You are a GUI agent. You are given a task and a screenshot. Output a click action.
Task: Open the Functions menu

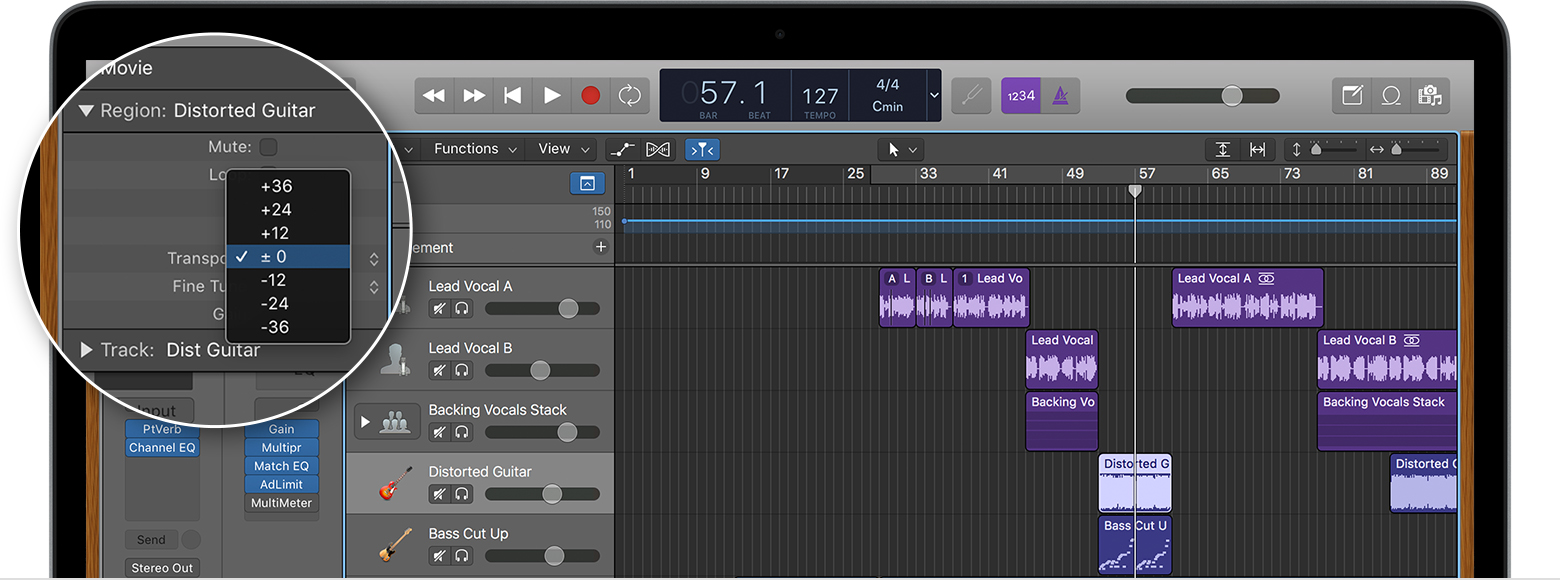click(x=475, y=149)
